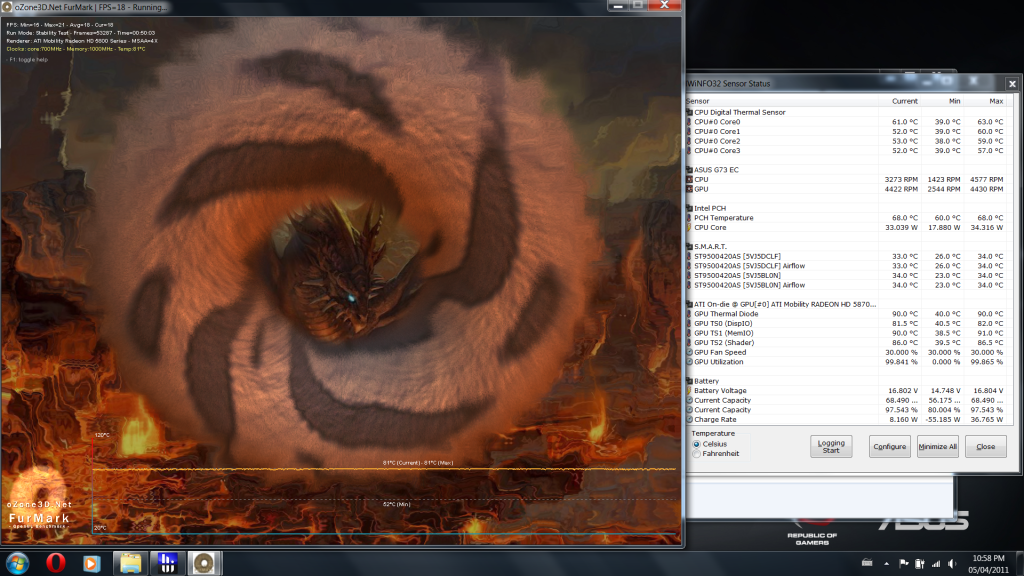Screen dimensions: 1024x576
Task: Show hidden system tray icons
Action: tap(886, 564)
